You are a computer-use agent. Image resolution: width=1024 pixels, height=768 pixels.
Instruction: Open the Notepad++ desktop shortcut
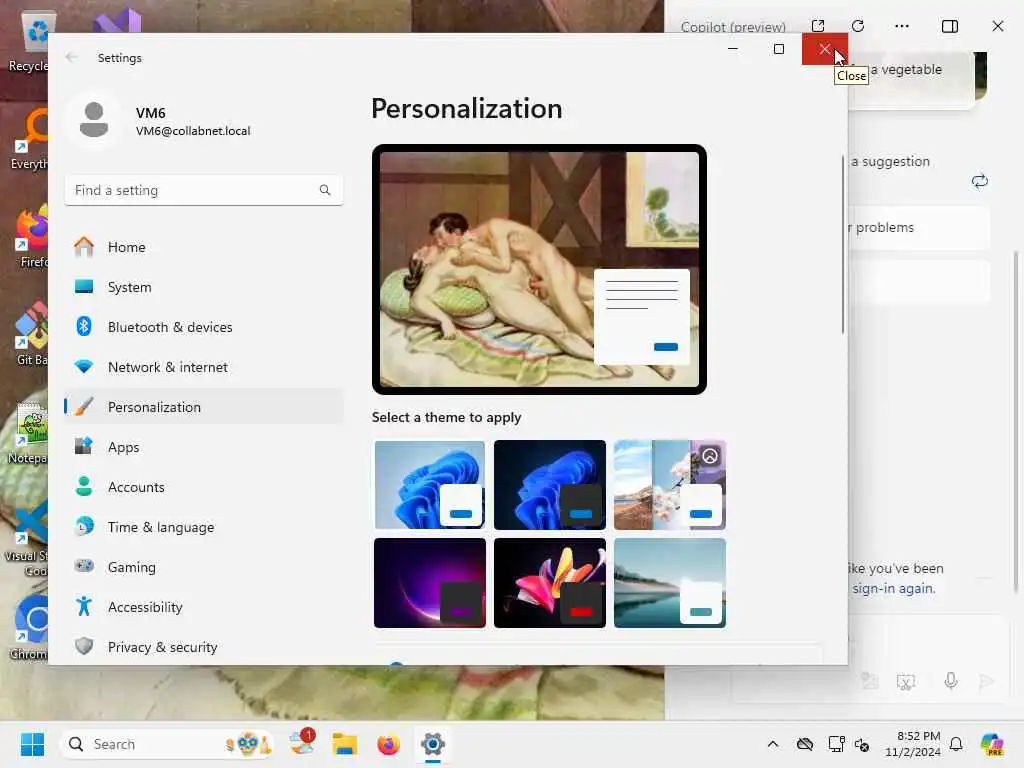tap(27, 432)
